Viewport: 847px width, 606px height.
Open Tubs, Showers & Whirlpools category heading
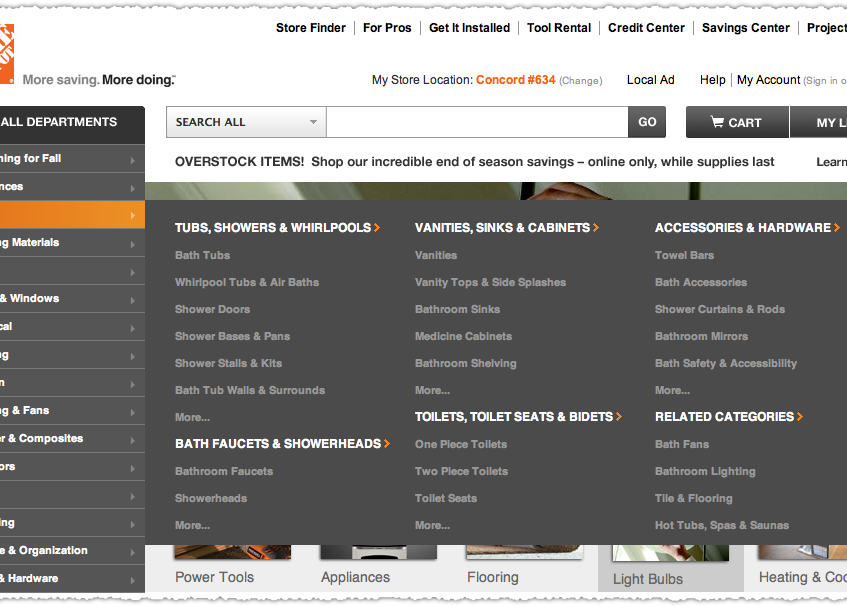click(x=277, y=228)
